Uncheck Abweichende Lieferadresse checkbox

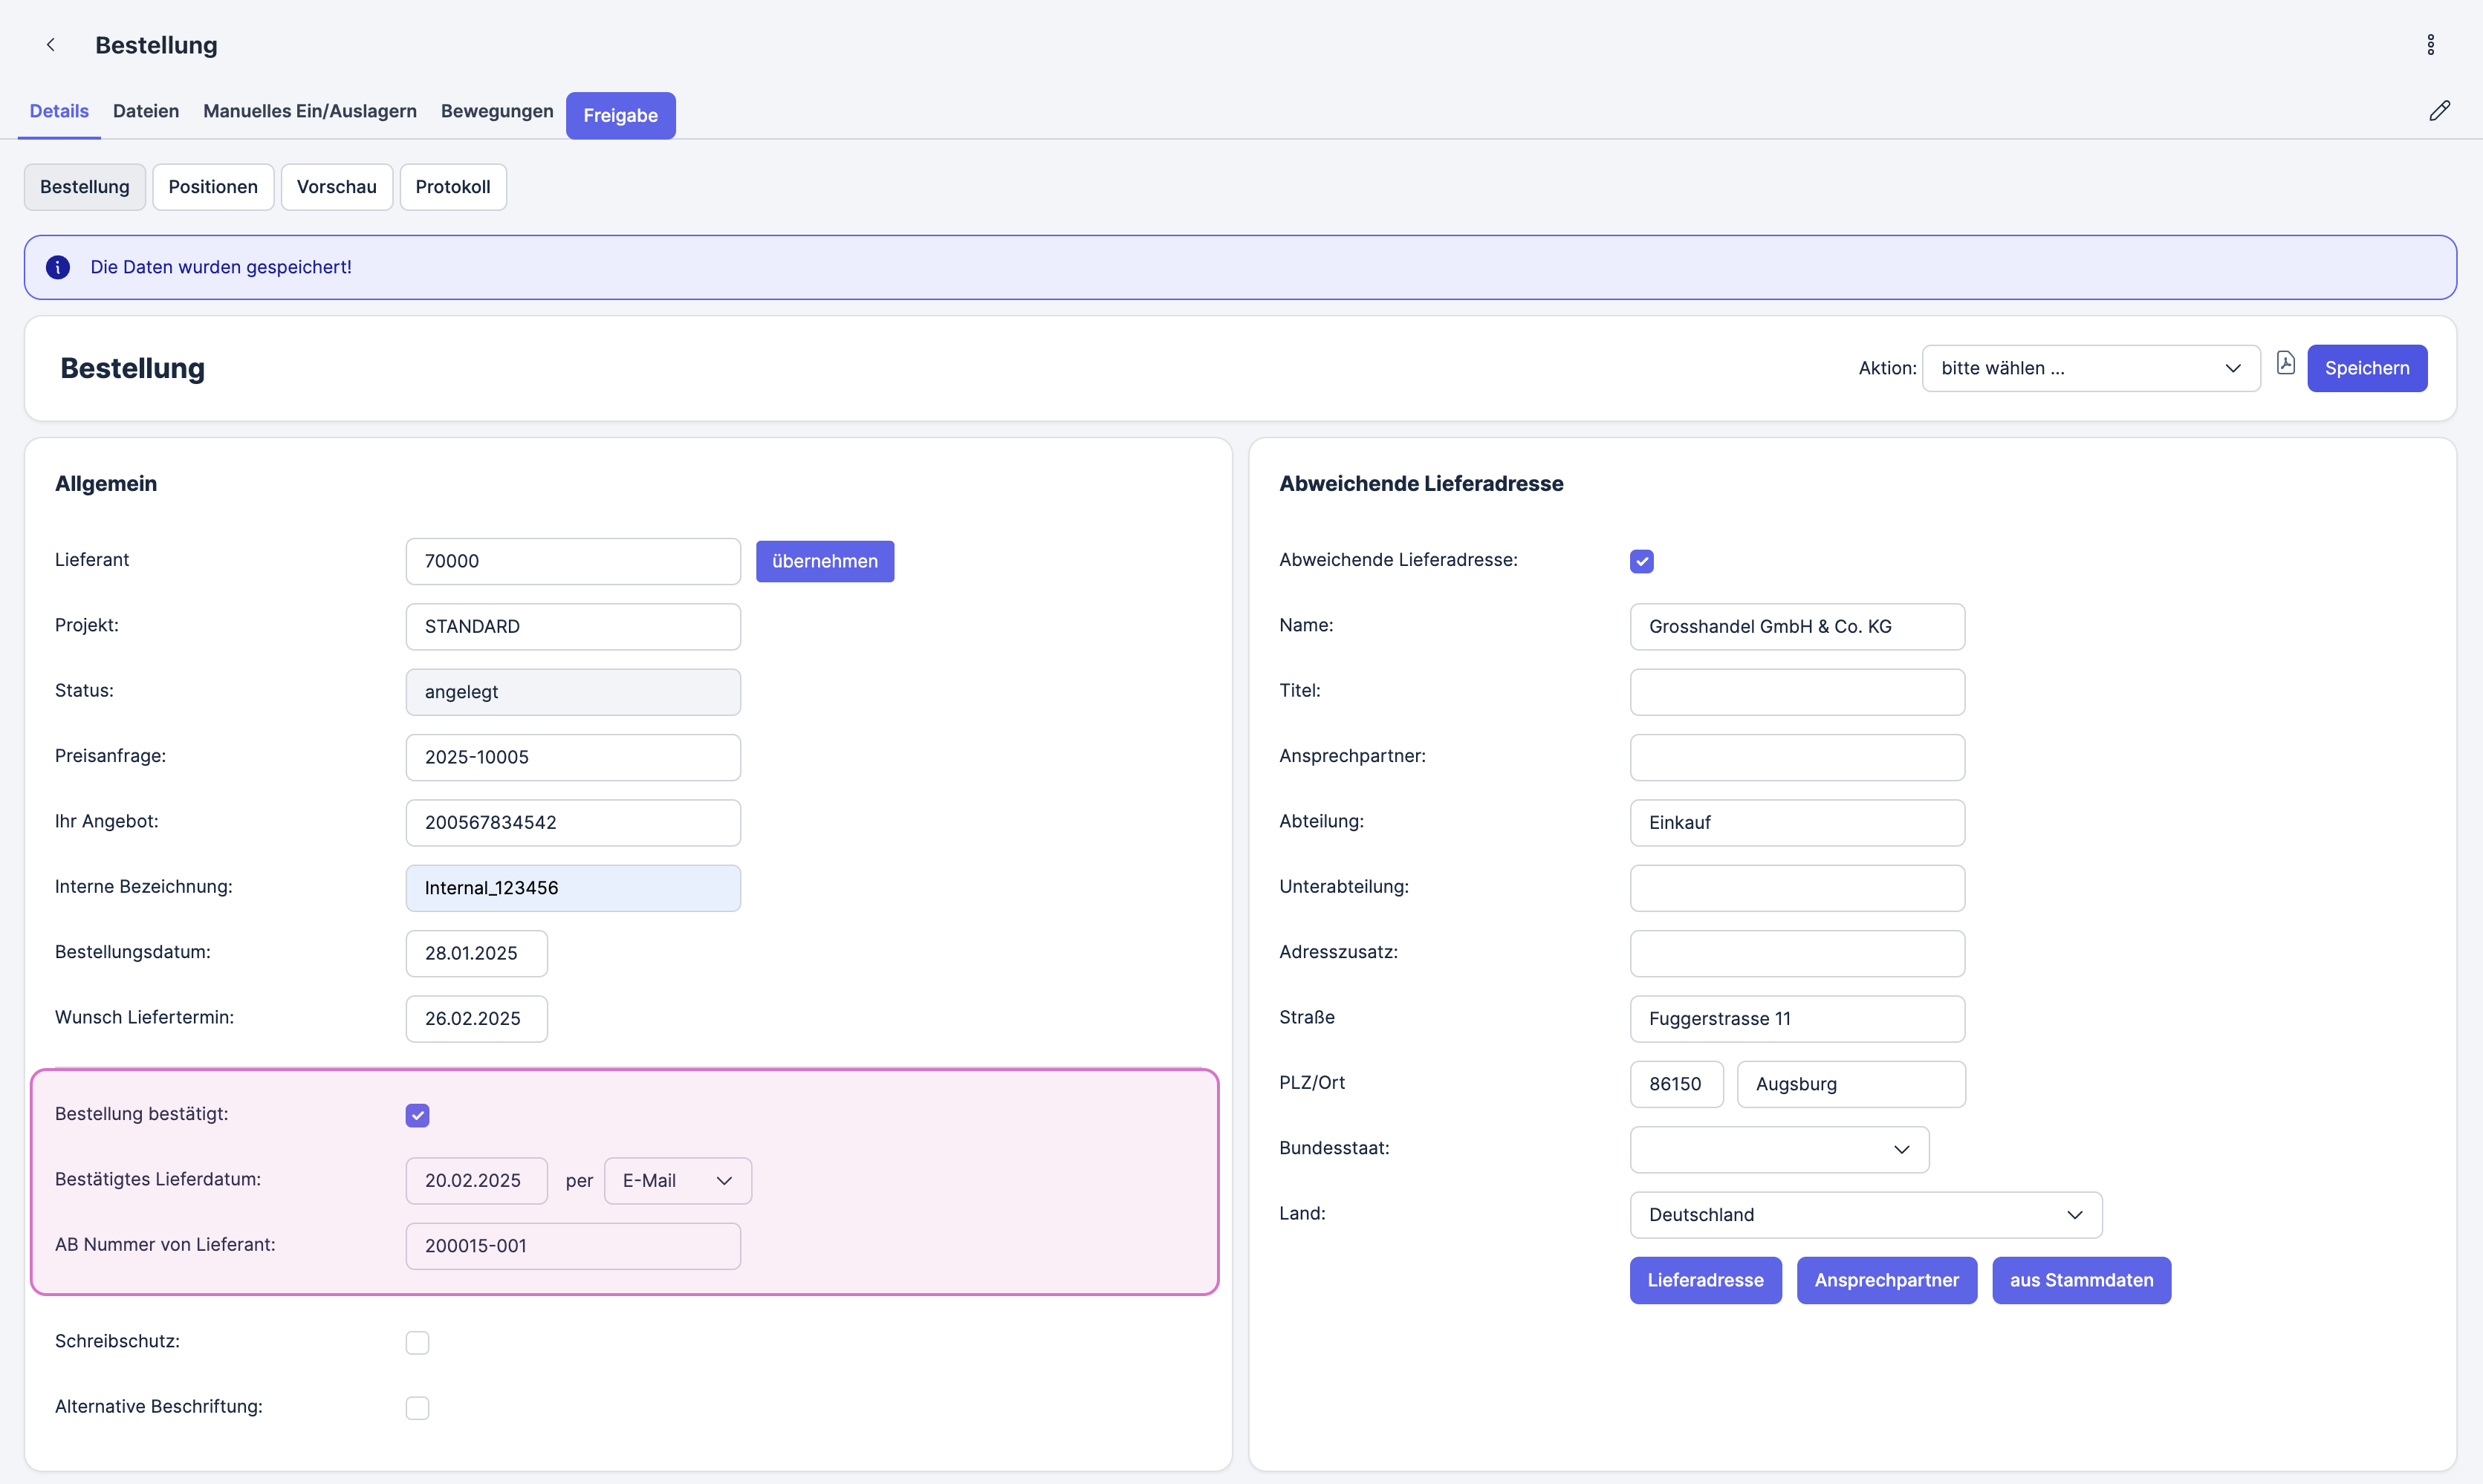[1641, 561]
